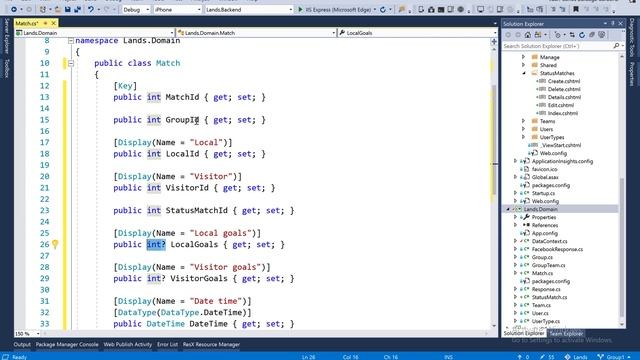Select GroupTeam.cs in Solution Explorer

pos(549,265)
